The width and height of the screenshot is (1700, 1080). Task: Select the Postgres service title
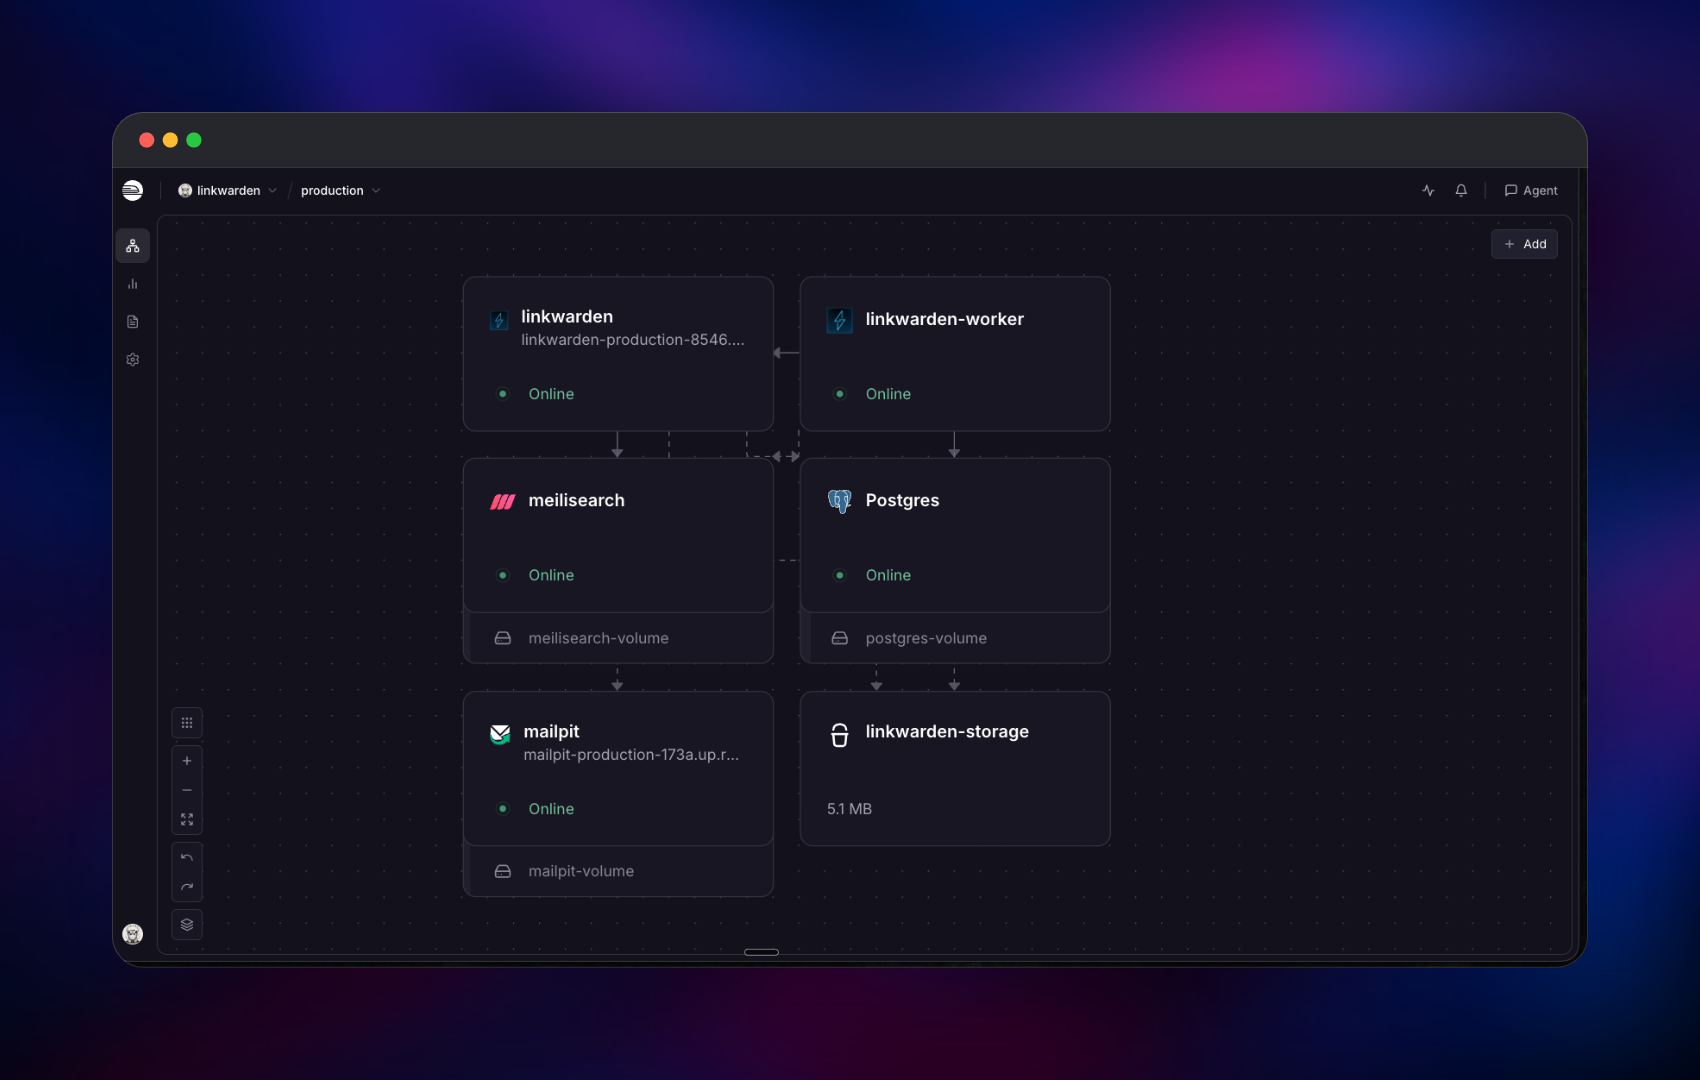pyautogui.click(x=902, y=500)
